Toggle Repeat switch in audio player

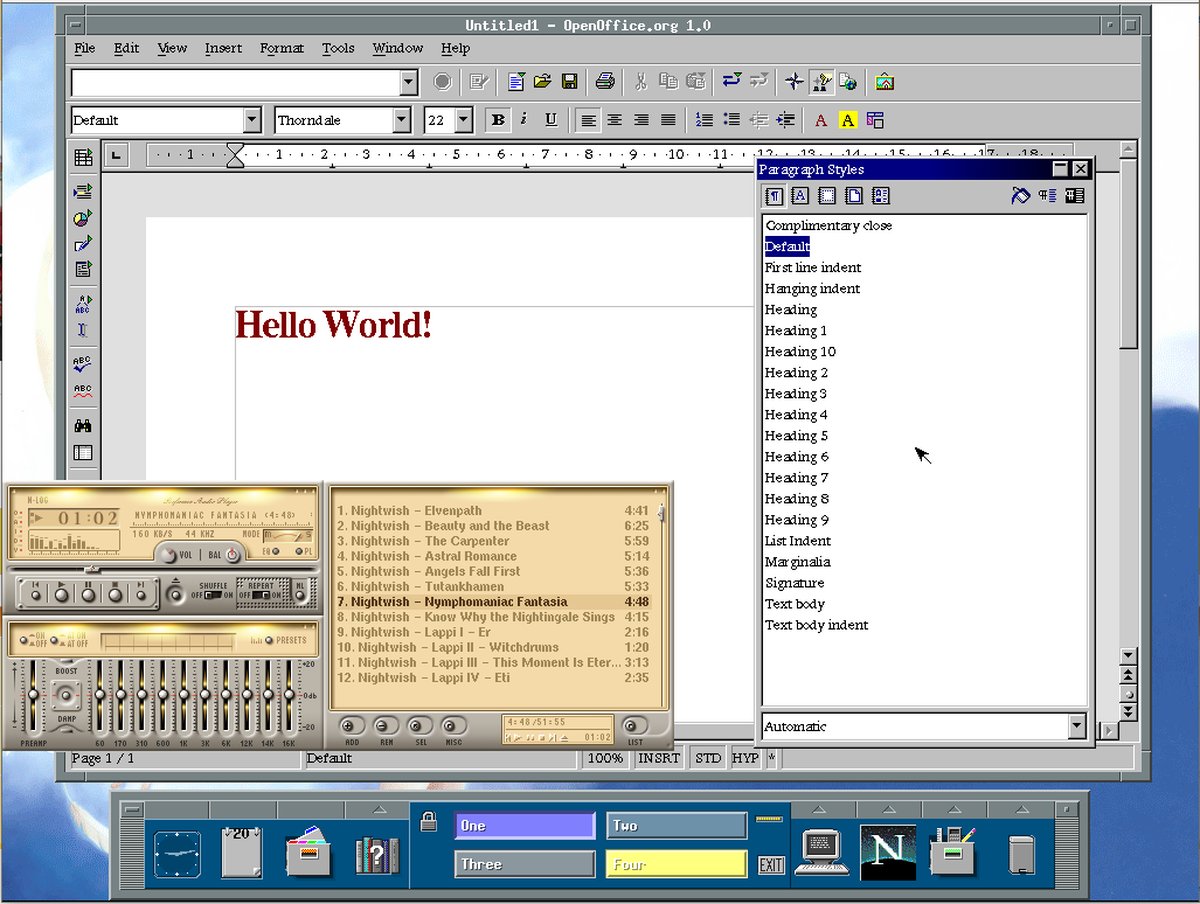[262, 595]
